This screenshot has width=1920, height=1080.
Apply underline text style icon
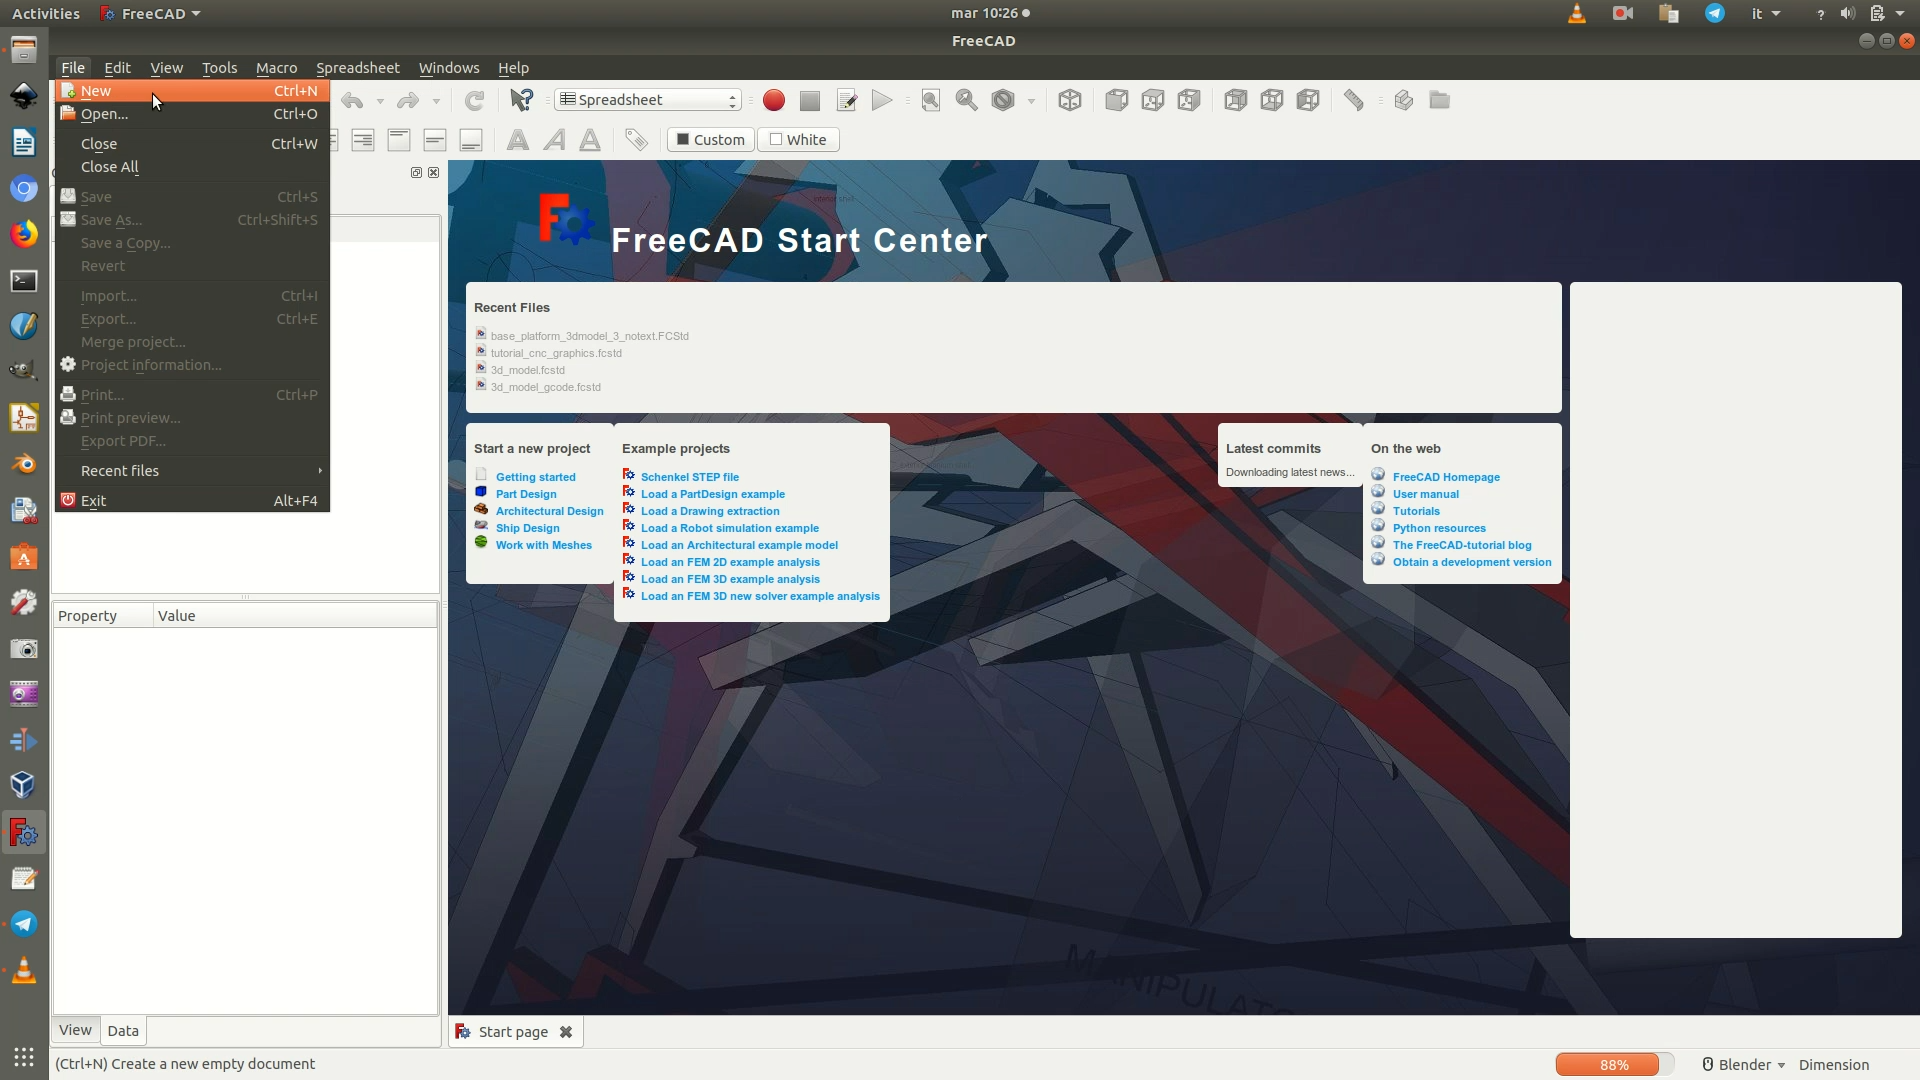[x=590, y=140]
